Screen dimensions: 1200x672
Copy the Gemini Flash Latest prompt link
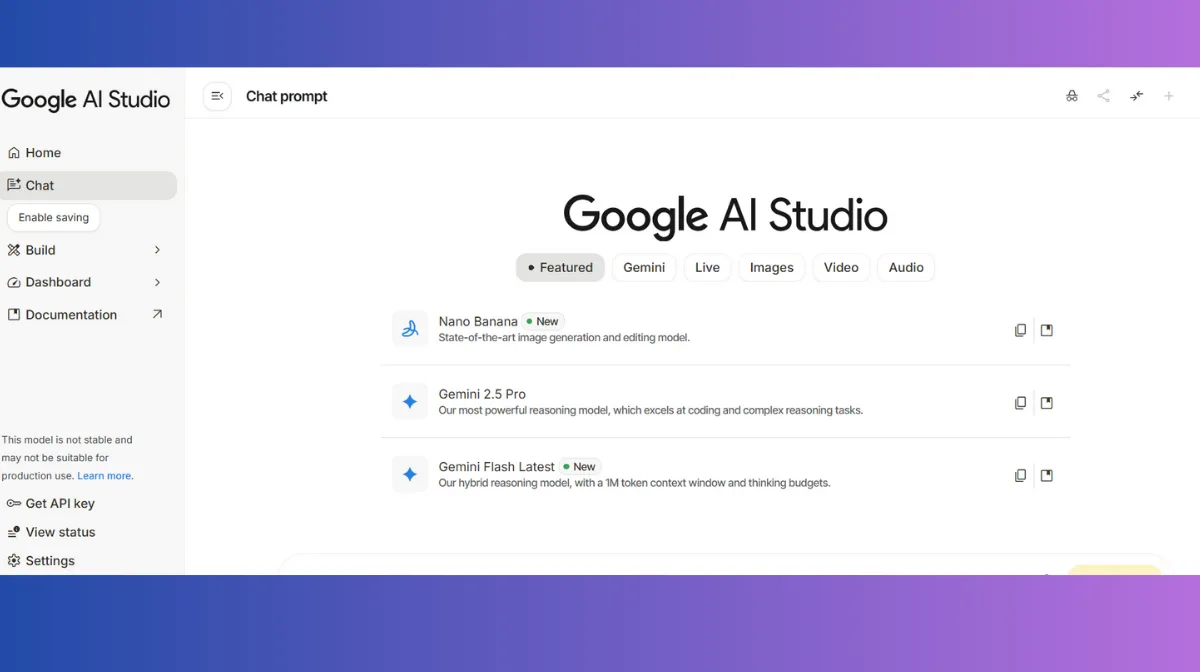coord(1020,475)
